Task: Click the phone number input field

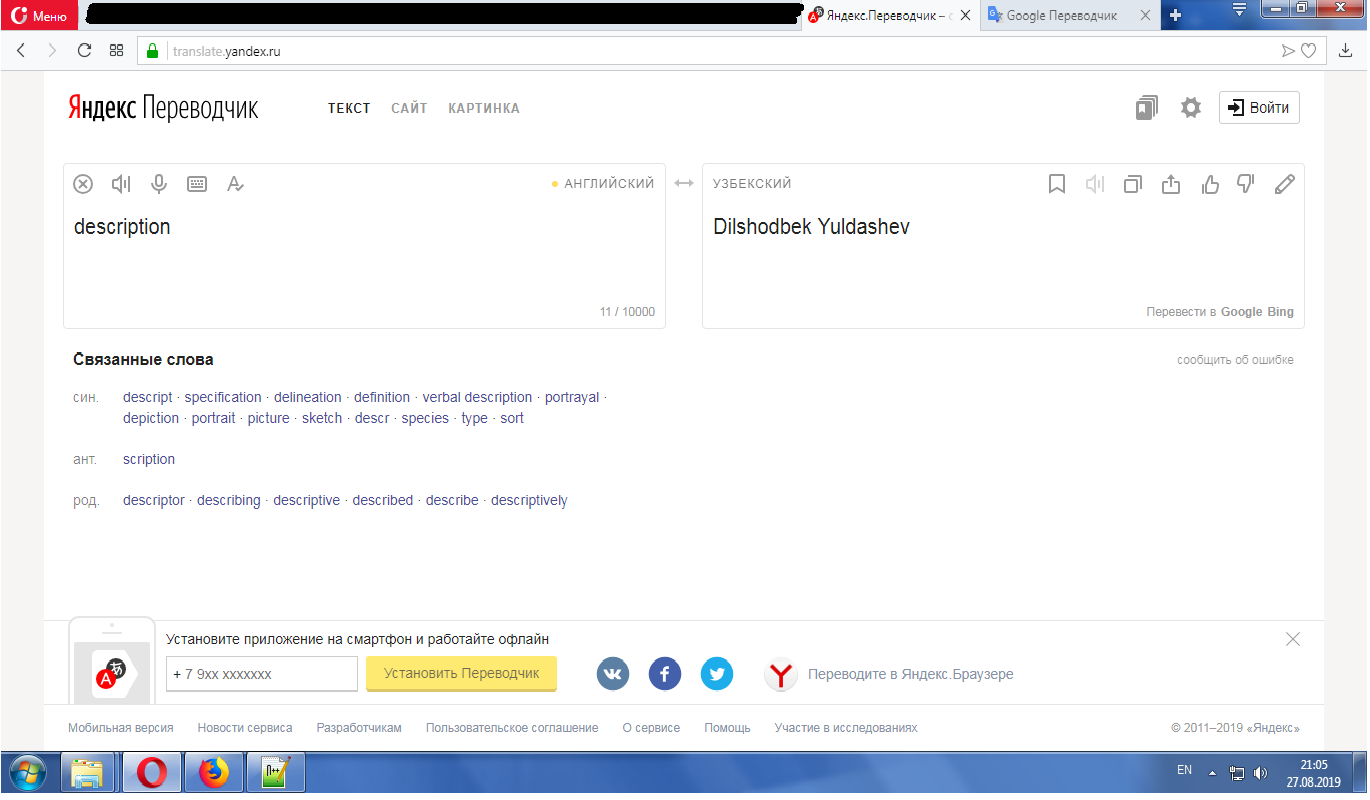Action: click(x=262, y=674)
